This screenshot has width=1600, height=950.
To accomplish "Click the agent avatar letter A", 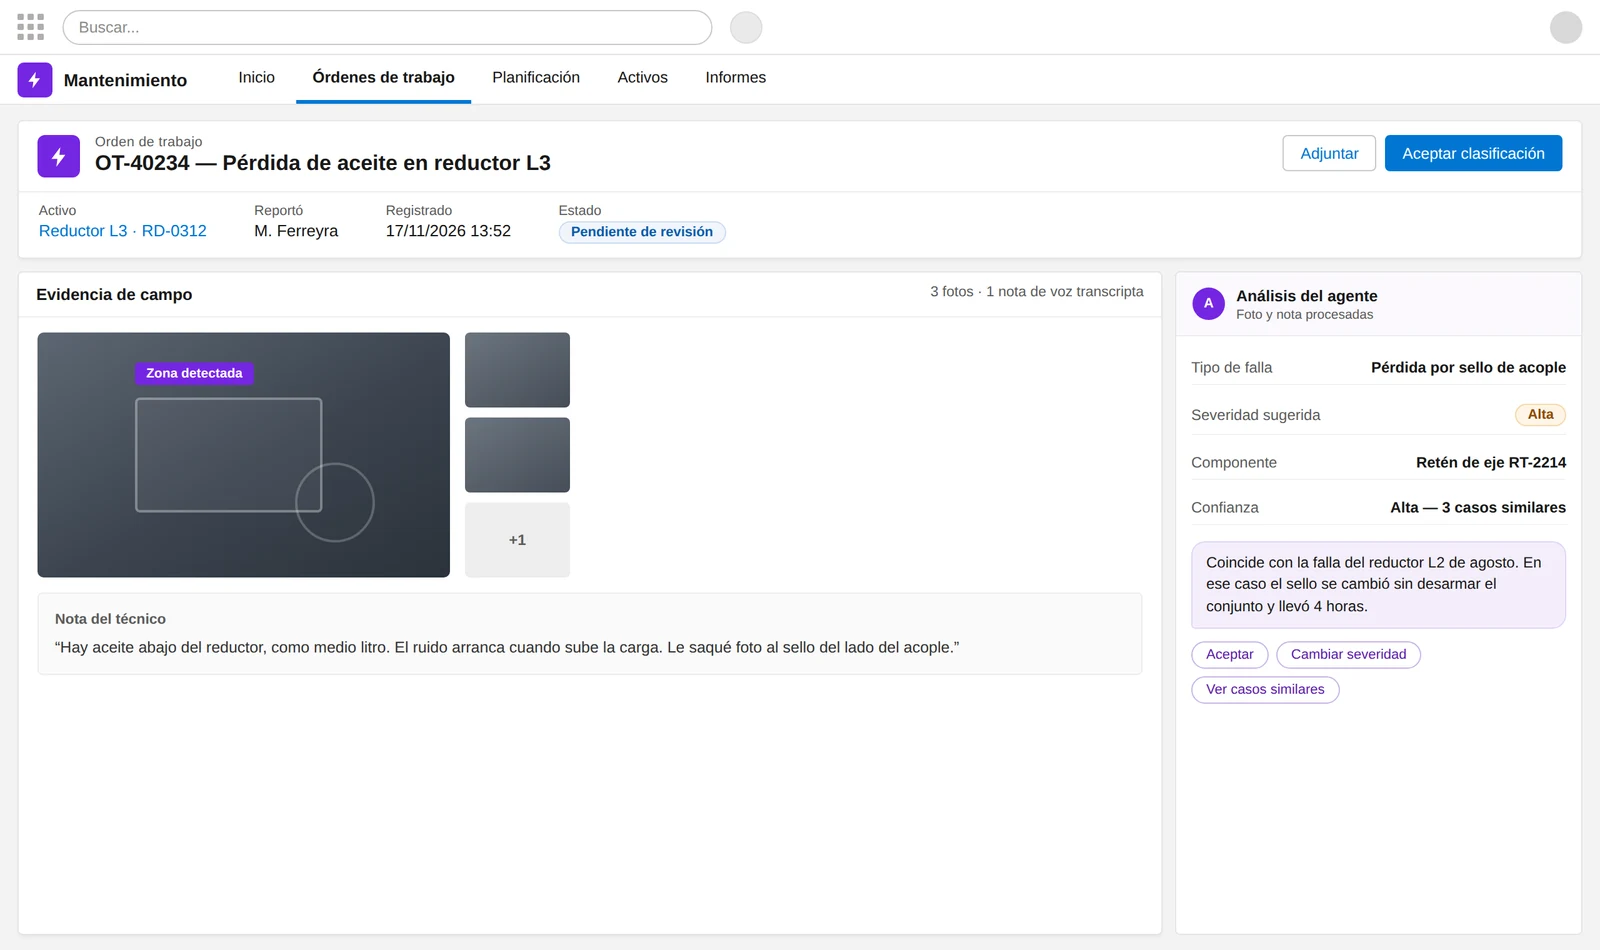I will tap(1208, 303).
